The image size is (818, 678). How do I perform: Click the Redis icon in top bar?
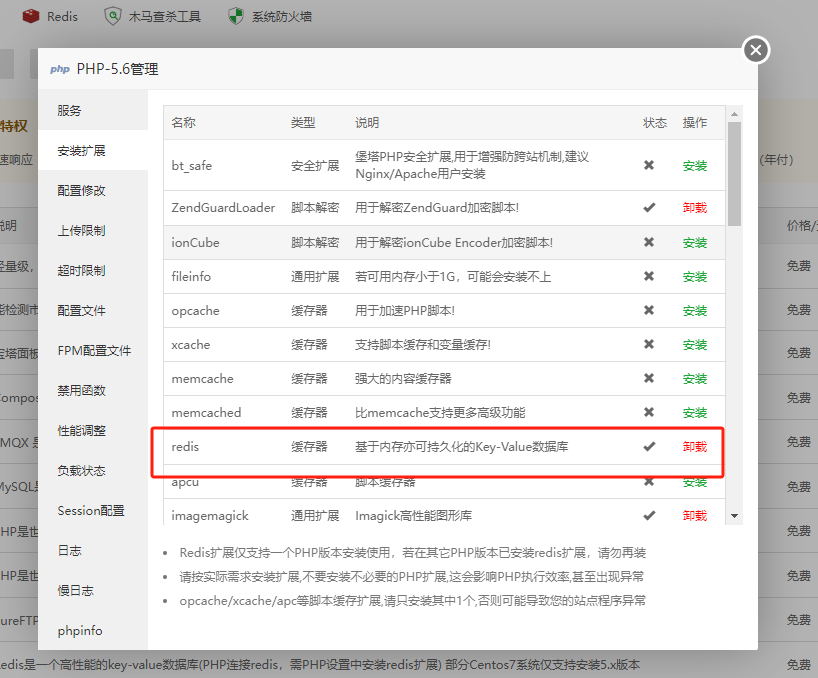[x=31, y=17]
